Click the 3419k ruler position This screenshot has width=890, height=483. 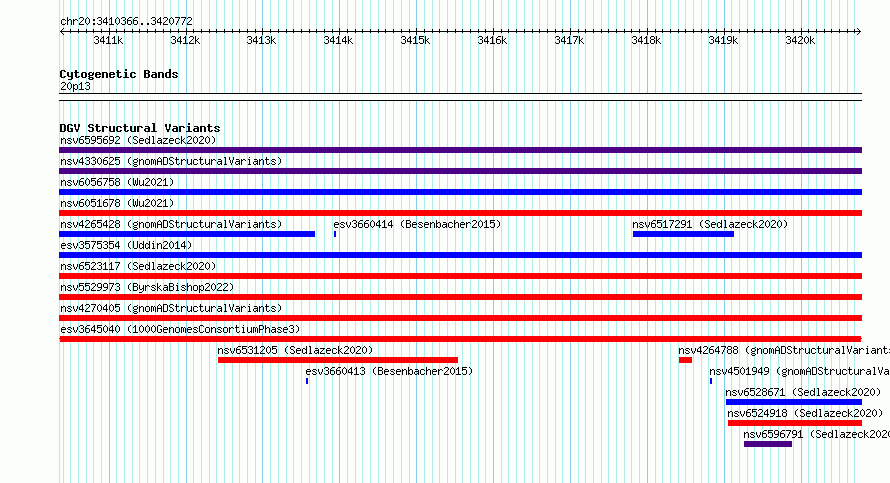[x=723, y=40]
